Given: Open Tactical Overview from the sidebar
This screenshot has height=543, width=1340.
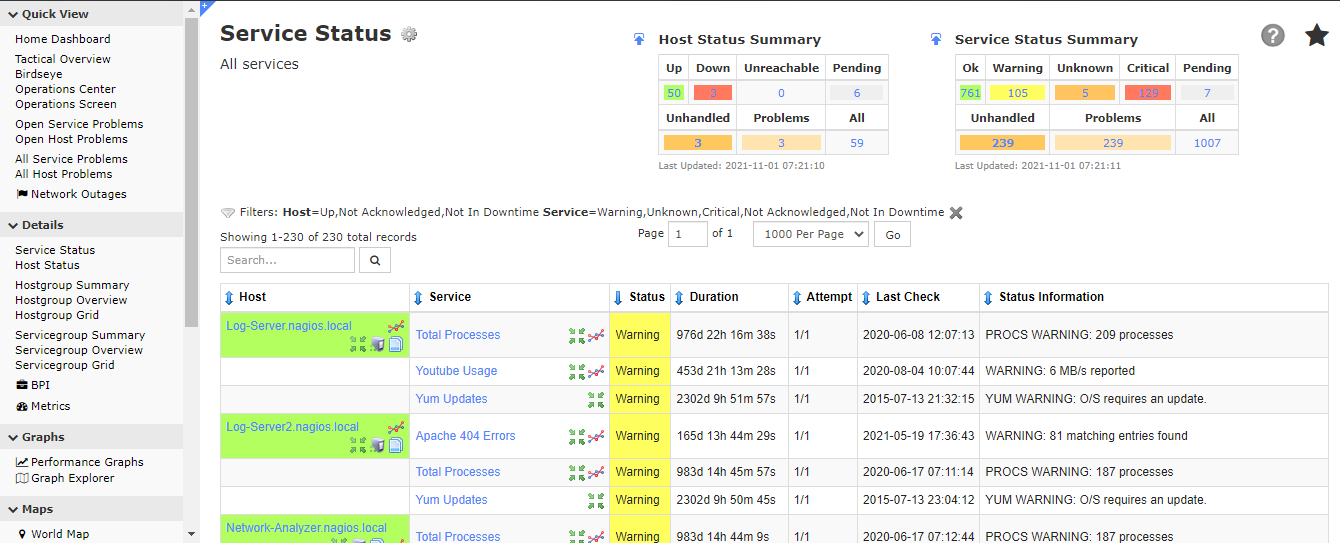Looking at the screenshot, I should [63, 59].
